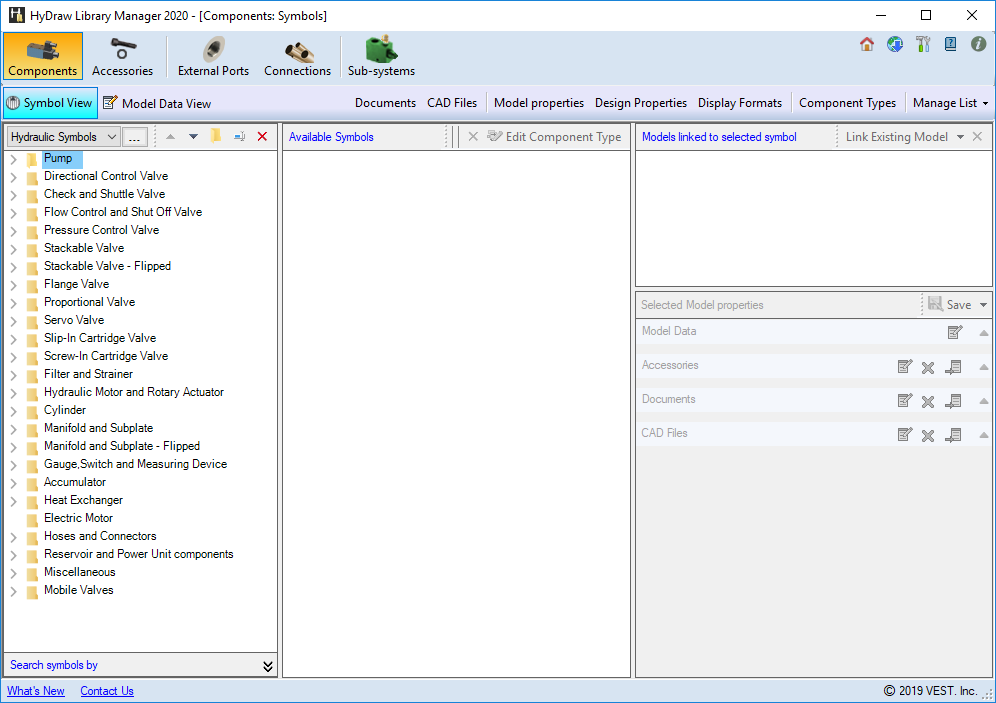The height and width of the screenshot is (703, 996).
Task: Go to Sub-systems section
Action: 381,57
